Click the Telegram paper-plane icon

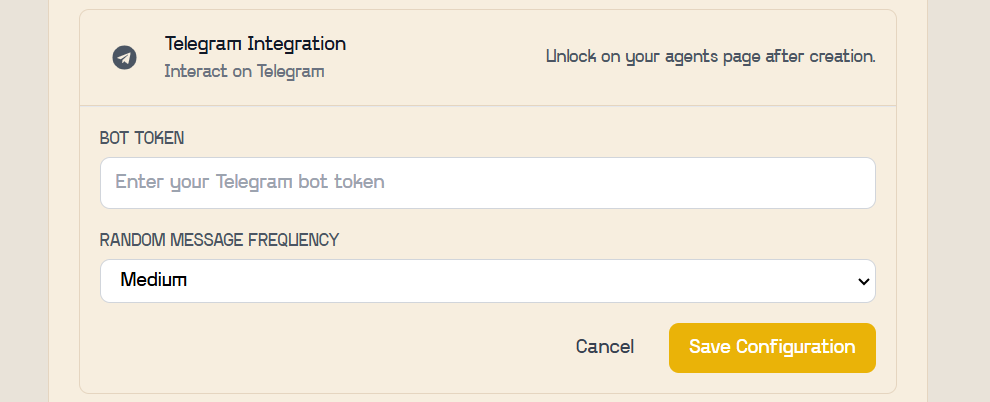[x=124, y=57]
